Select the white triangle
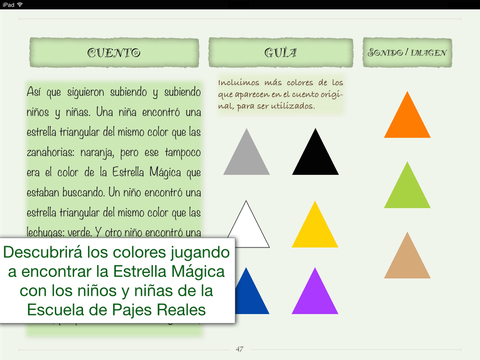Viewport: 480px width, 360px height. point(248,224)
